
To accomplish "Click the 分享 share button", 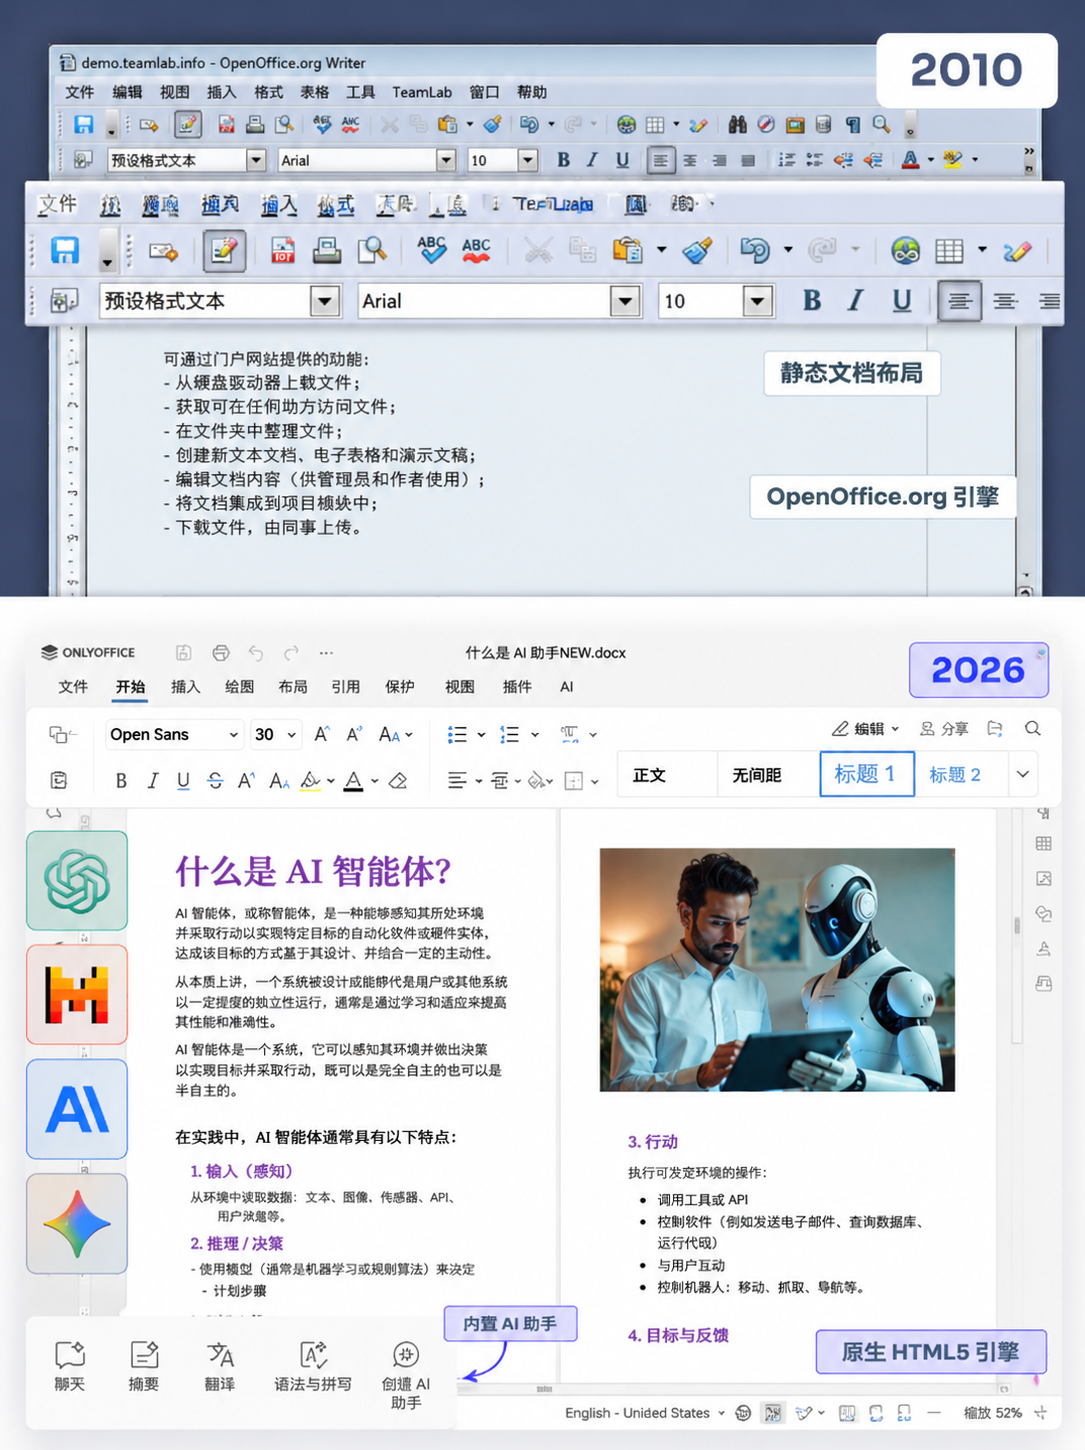I will 944,729.
